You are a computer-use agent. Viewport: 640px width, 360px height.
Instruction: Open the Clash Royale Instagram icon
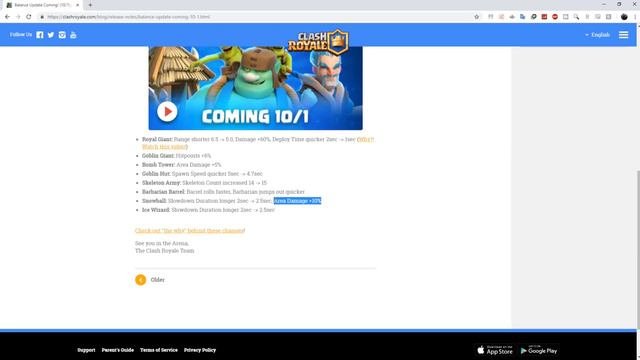[x=62, y=35]
